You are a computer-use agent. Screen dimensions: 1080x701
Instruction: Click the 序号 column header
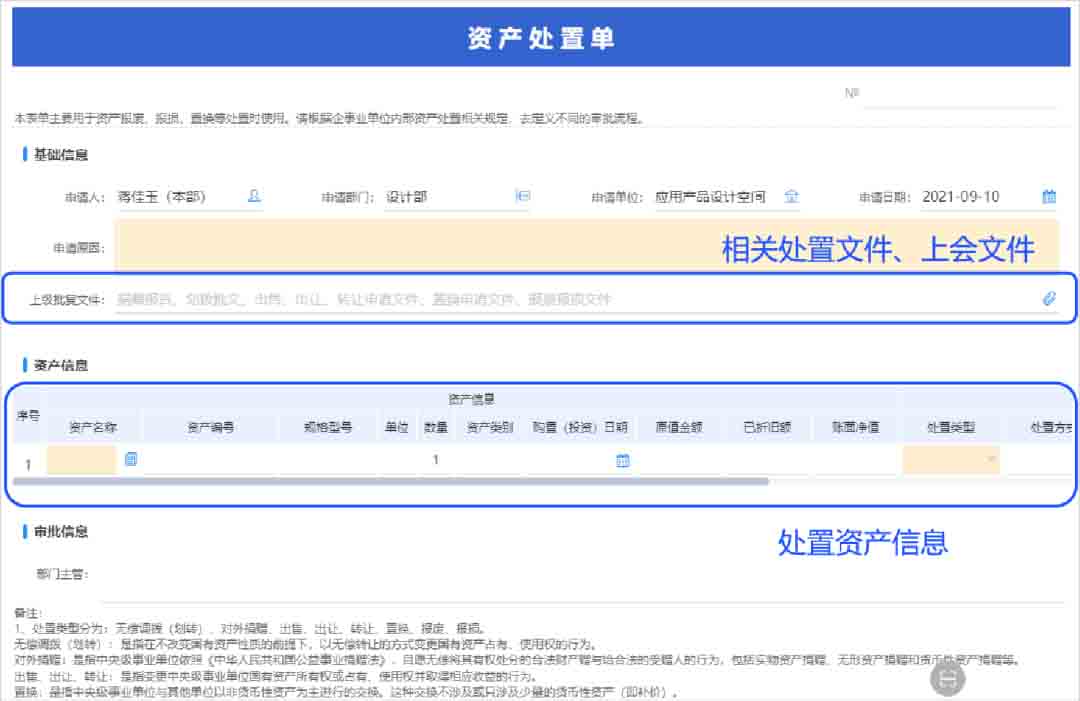28,415
